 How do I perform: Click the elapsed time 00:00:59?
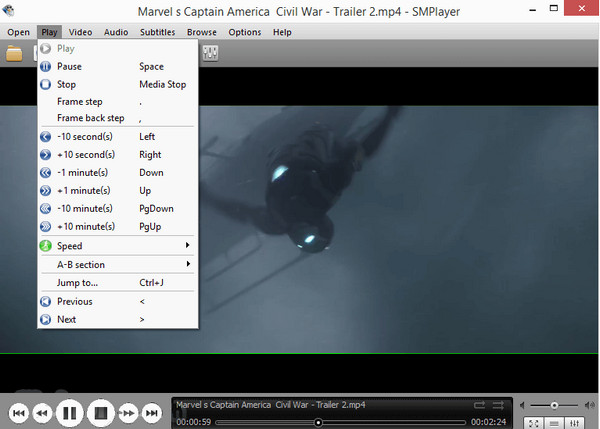[x=194, y=422]
